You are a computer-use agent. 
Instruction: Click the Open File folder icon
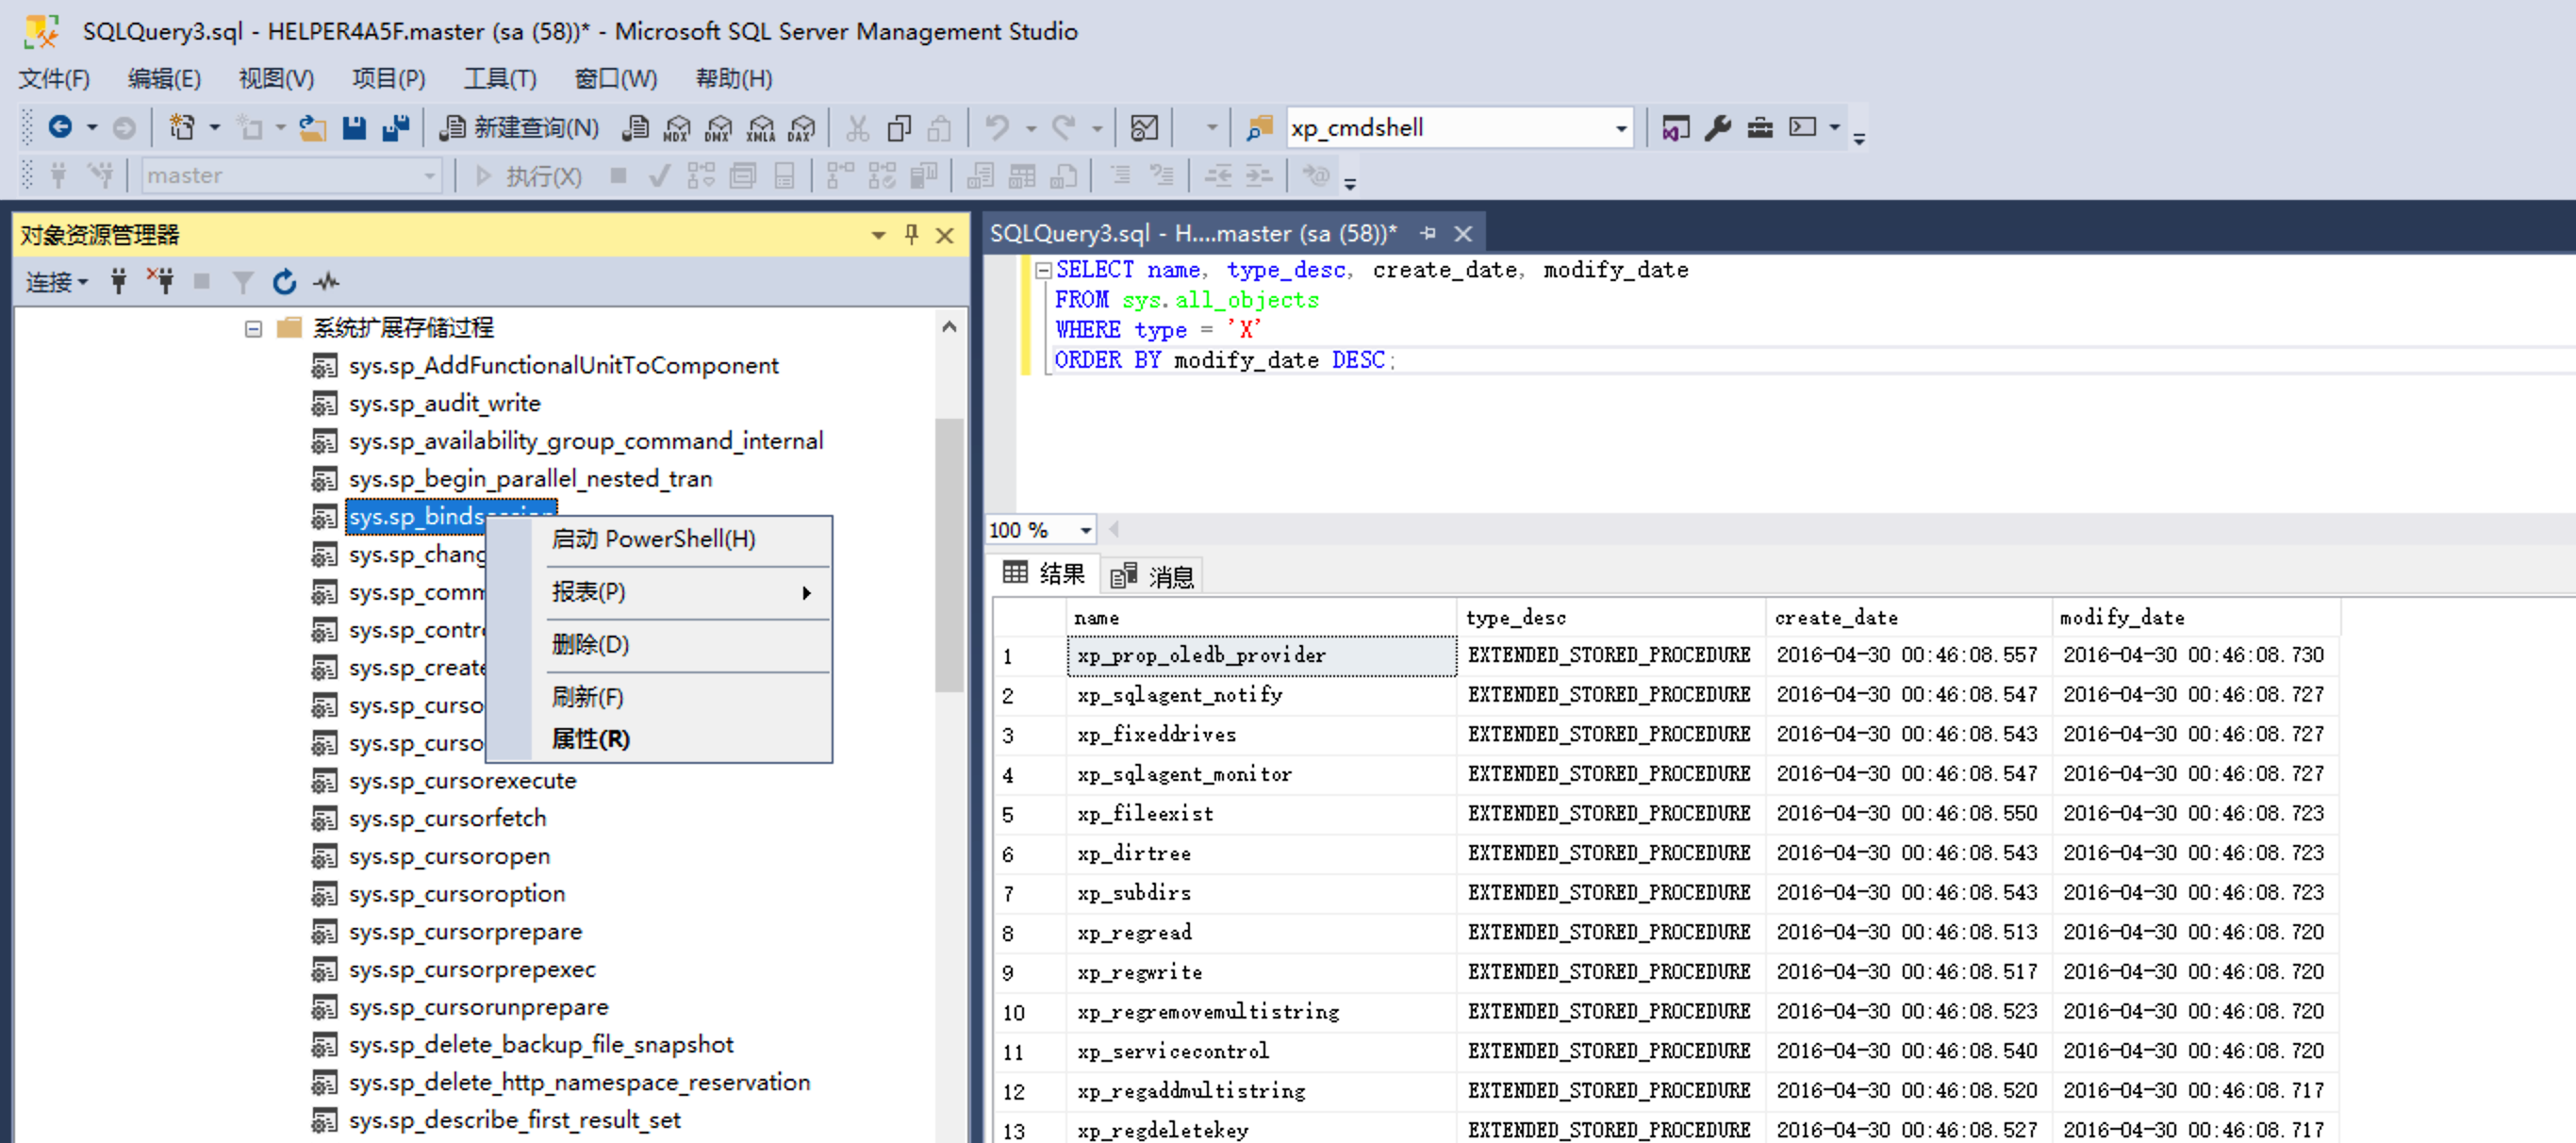(x=313, y=128)
